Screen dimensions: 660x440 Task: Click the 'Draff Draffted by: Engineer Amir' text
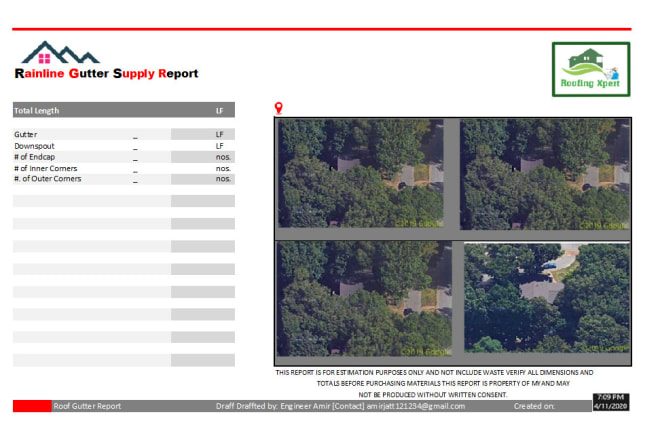point(273,406)
